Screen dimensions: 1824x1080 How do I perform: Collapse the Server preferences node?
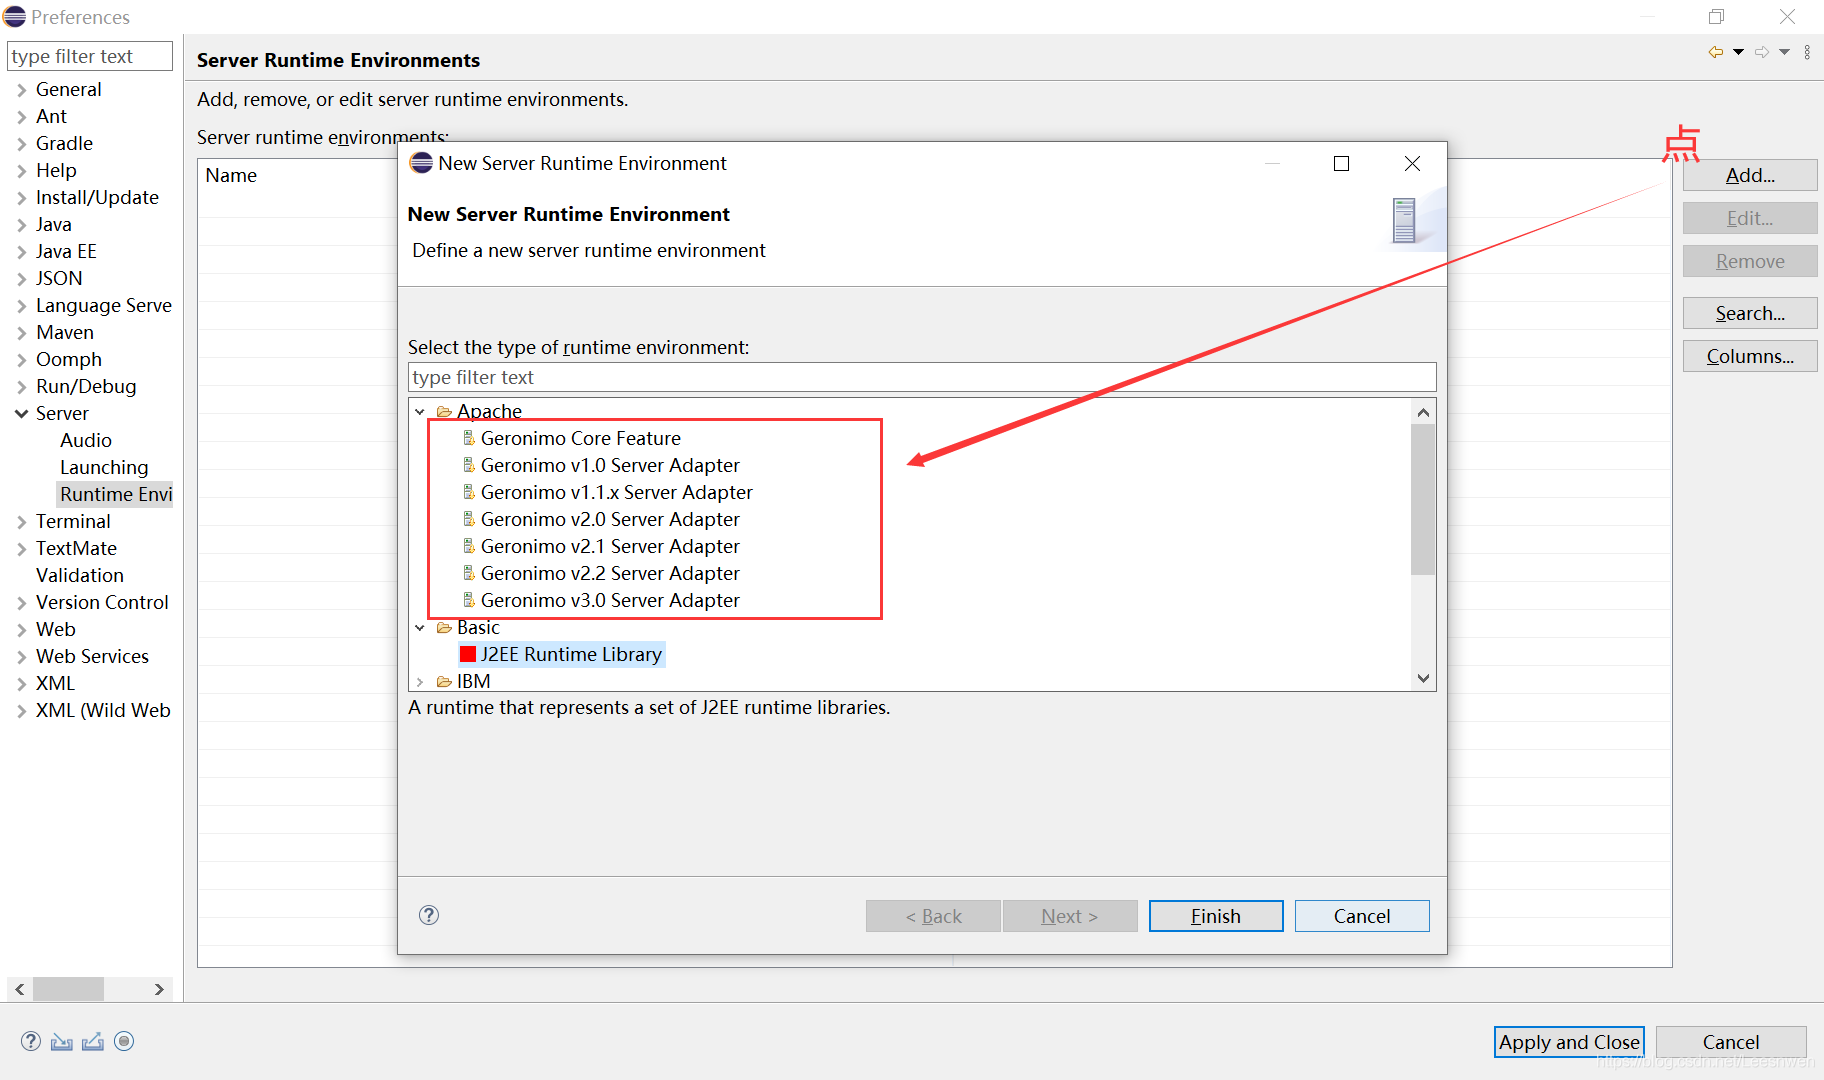tap(21, 413)
